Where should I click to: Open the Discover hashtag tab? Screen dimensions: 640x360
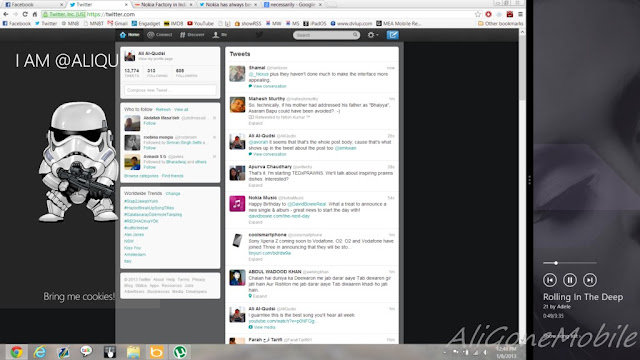pos(192,35)
